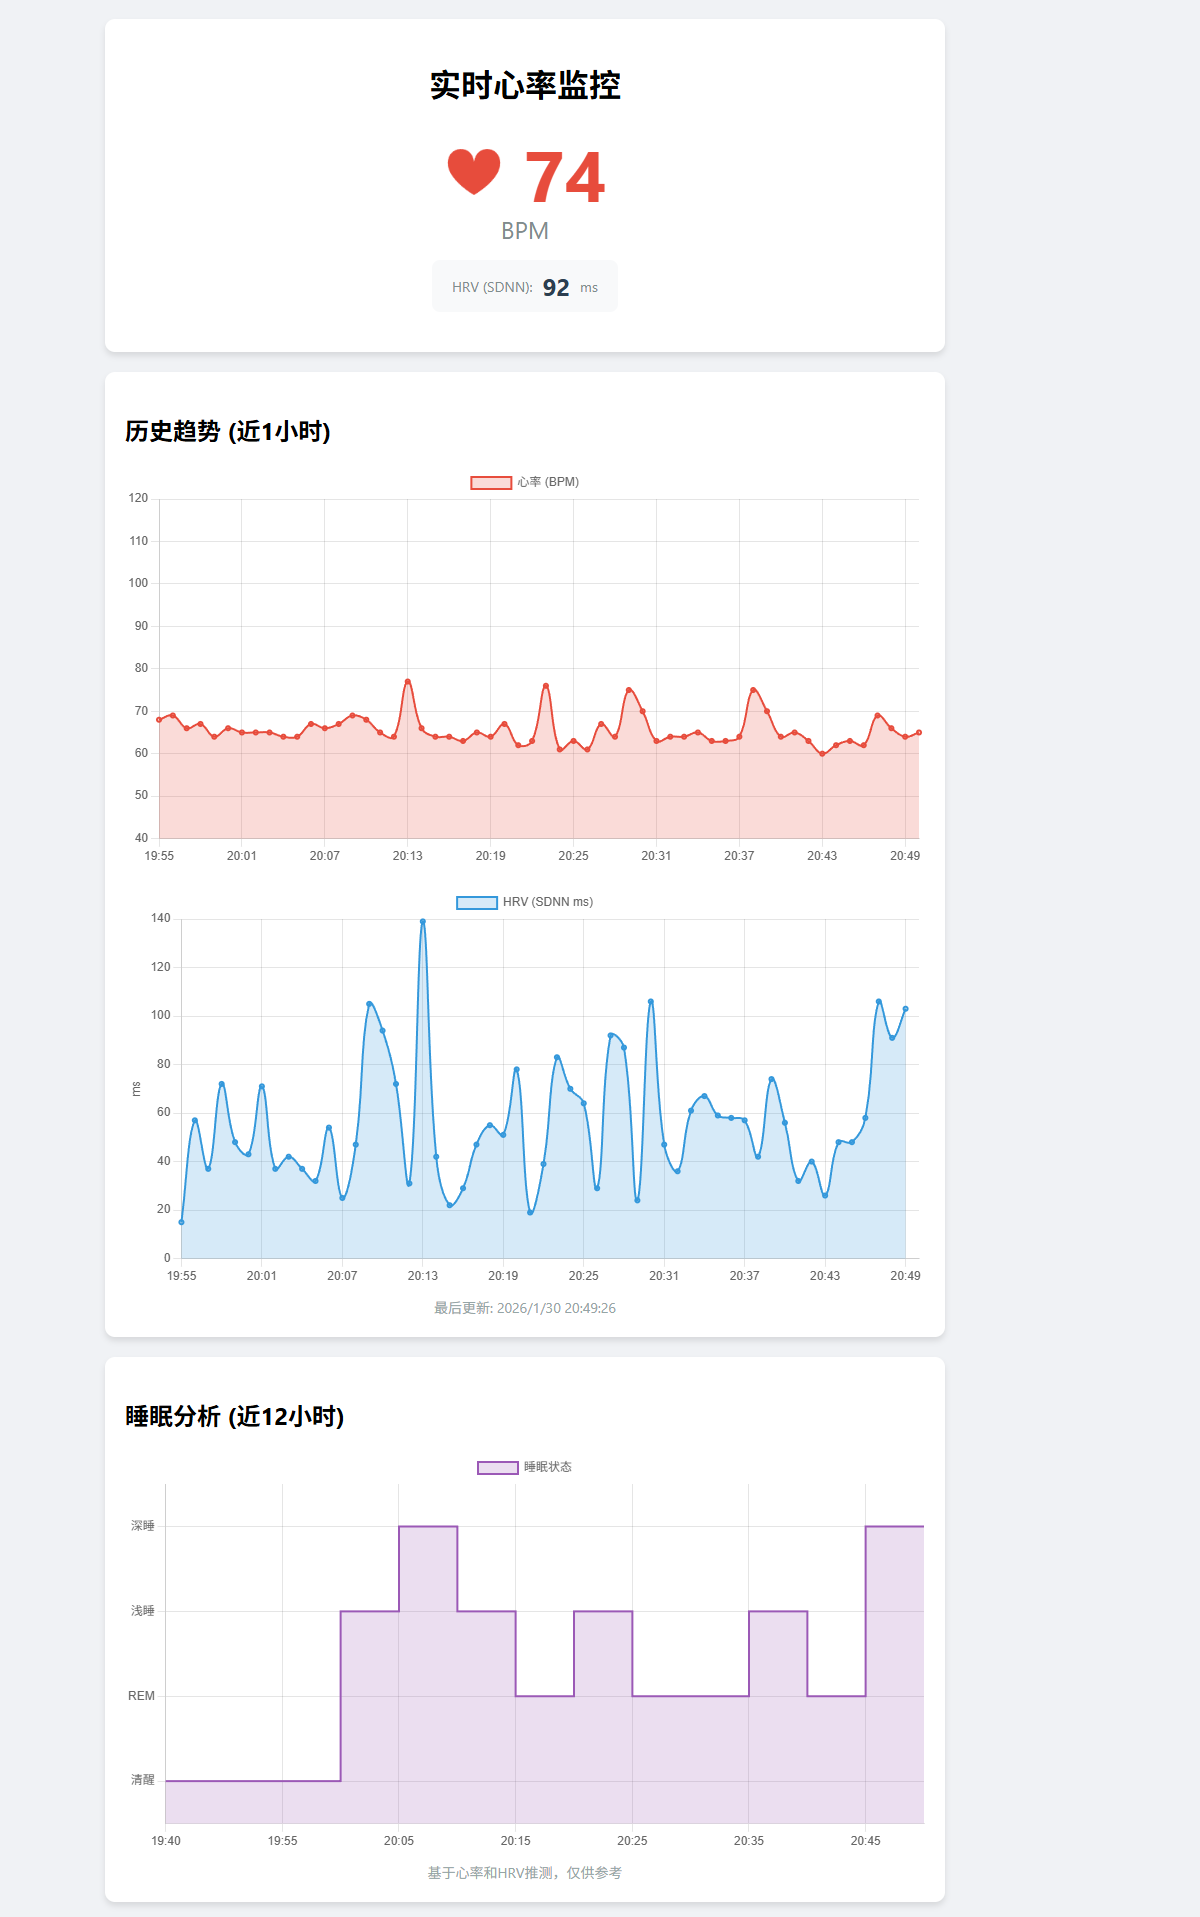Toggle the HRV (SDNN ms) legend item
The image size is (1200, 1917).
point(525,902)
